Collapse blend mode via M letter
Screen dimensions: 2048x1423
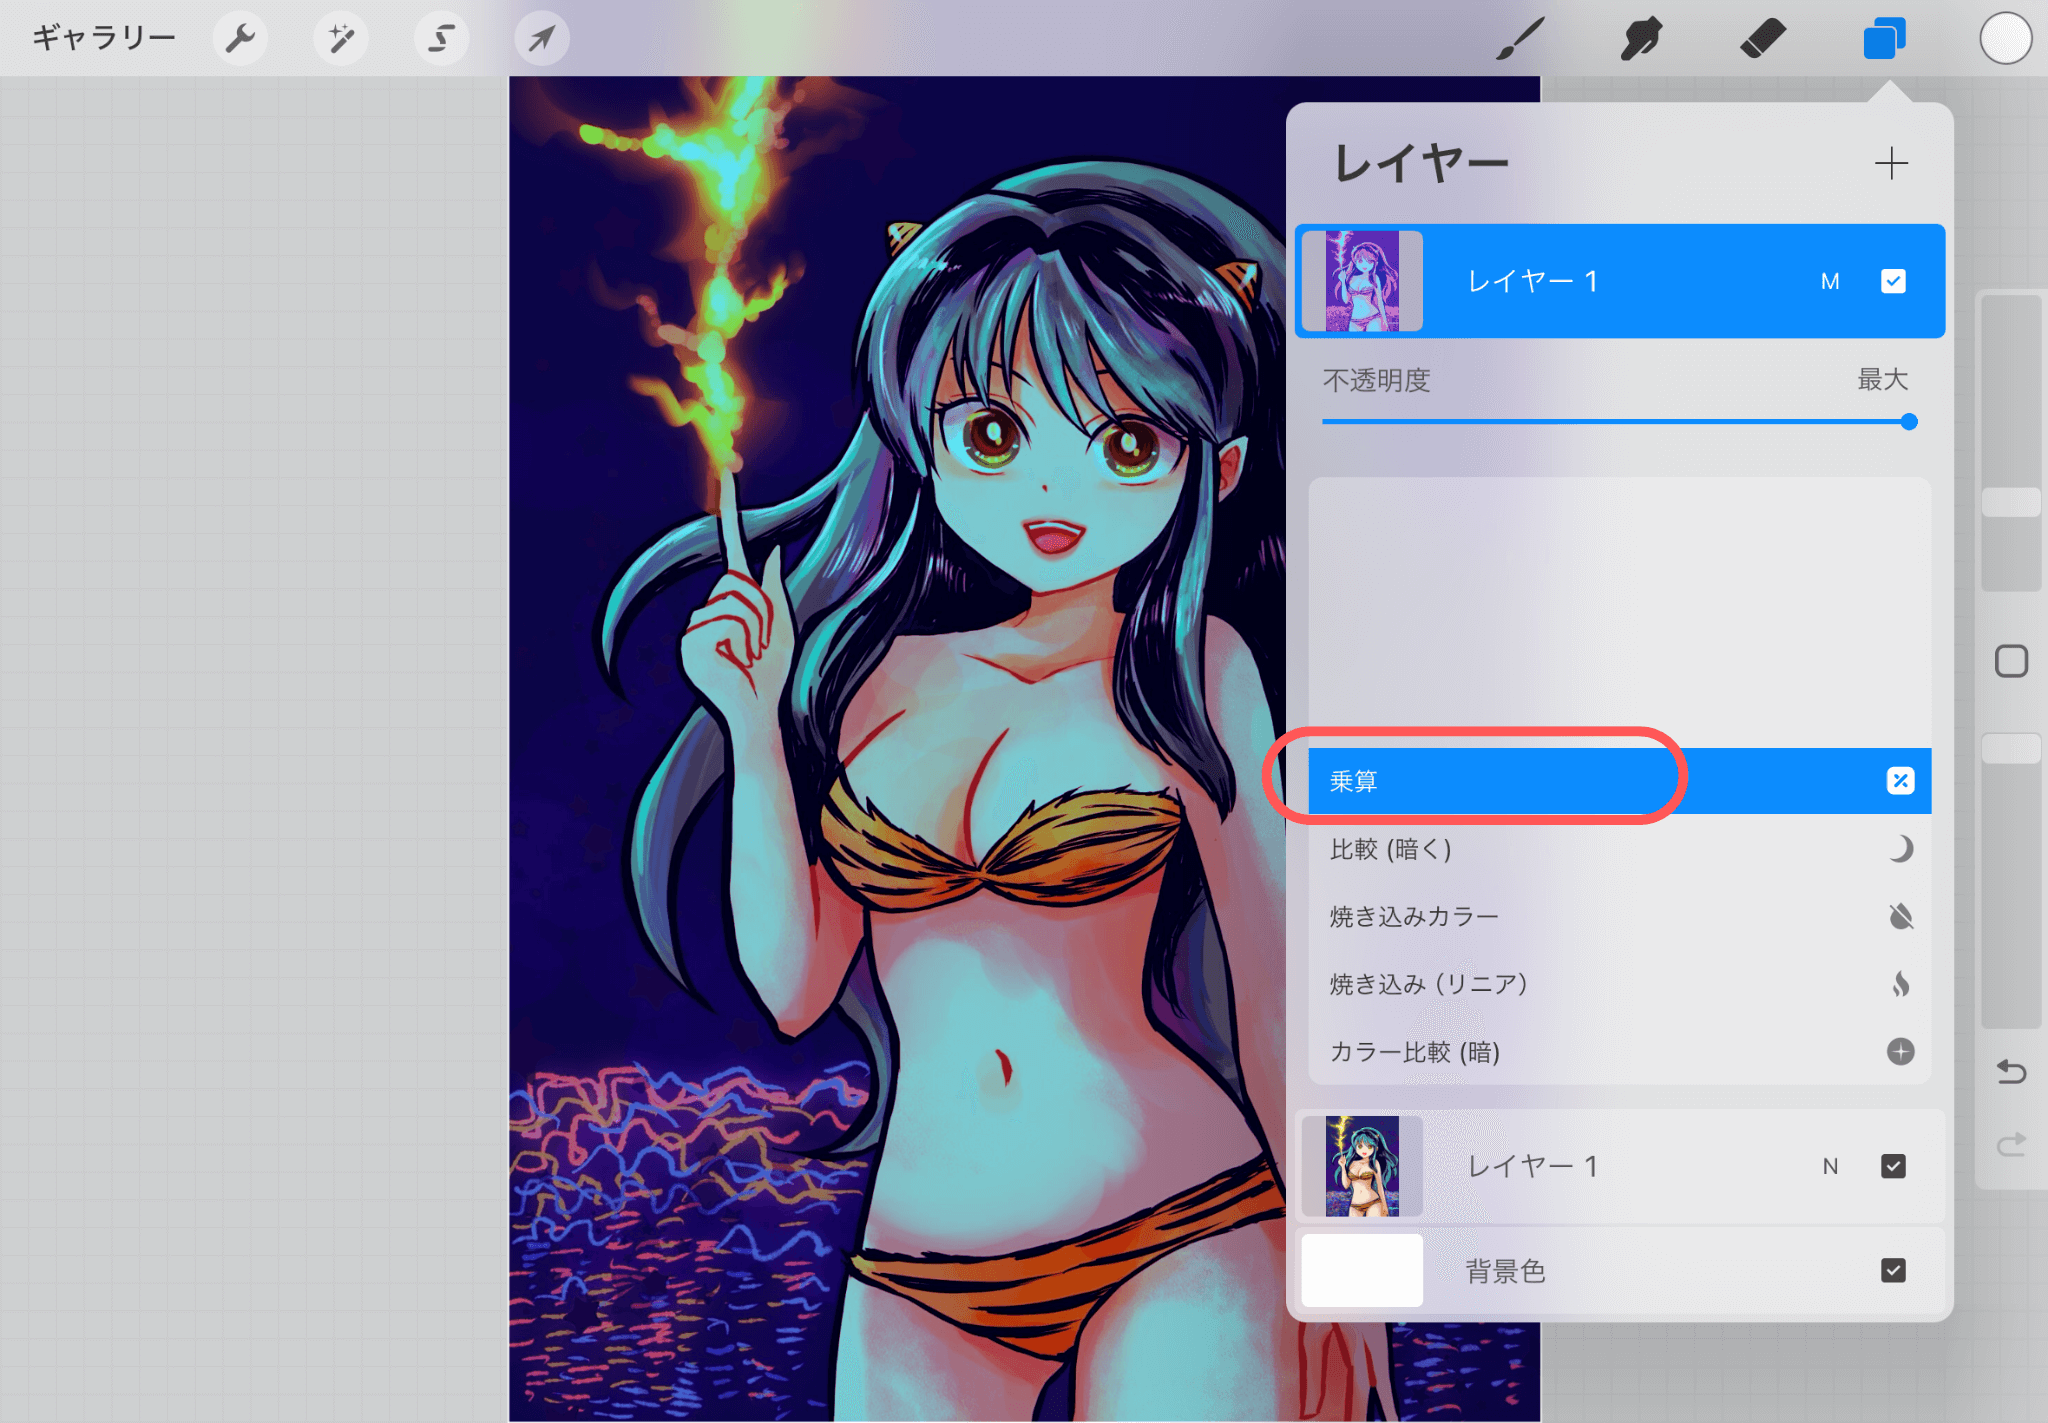tap(1830, 282)
